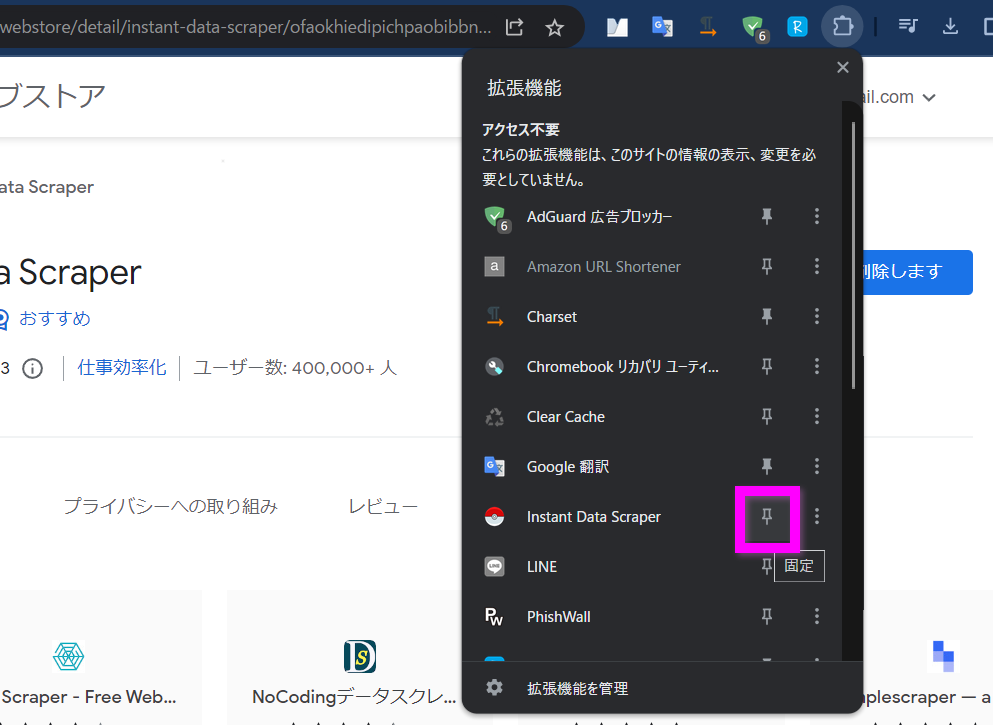Viewport: 993px width, 725px height.
Task: Open more options for Chromebook リカバリ
Action: 817,367
